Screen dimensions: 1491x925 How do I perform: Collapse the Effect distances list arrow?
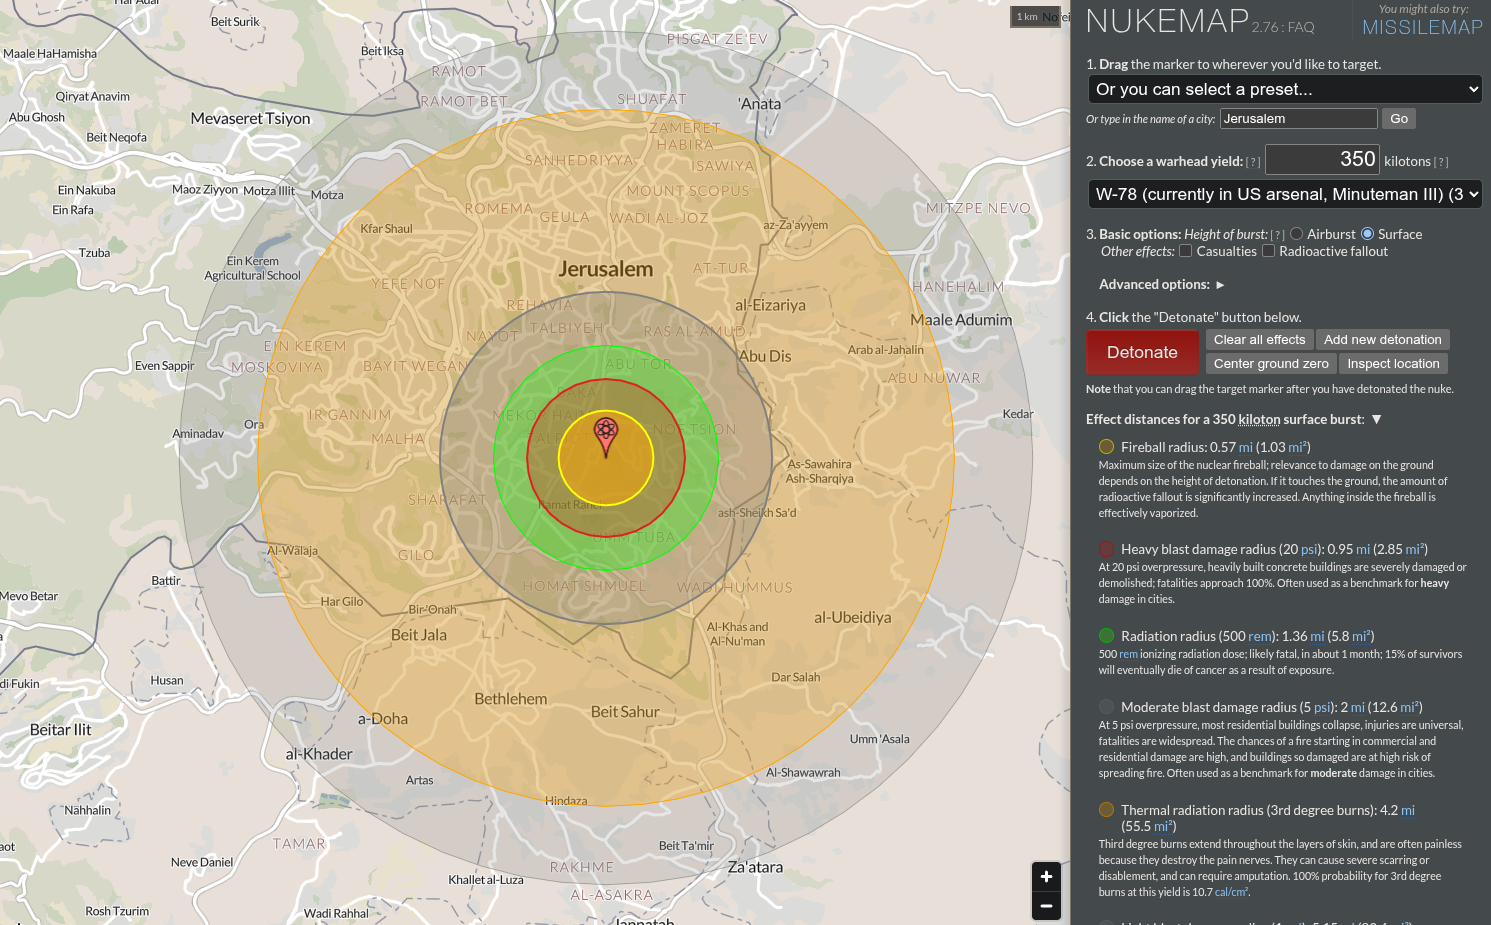point(1377,419)
